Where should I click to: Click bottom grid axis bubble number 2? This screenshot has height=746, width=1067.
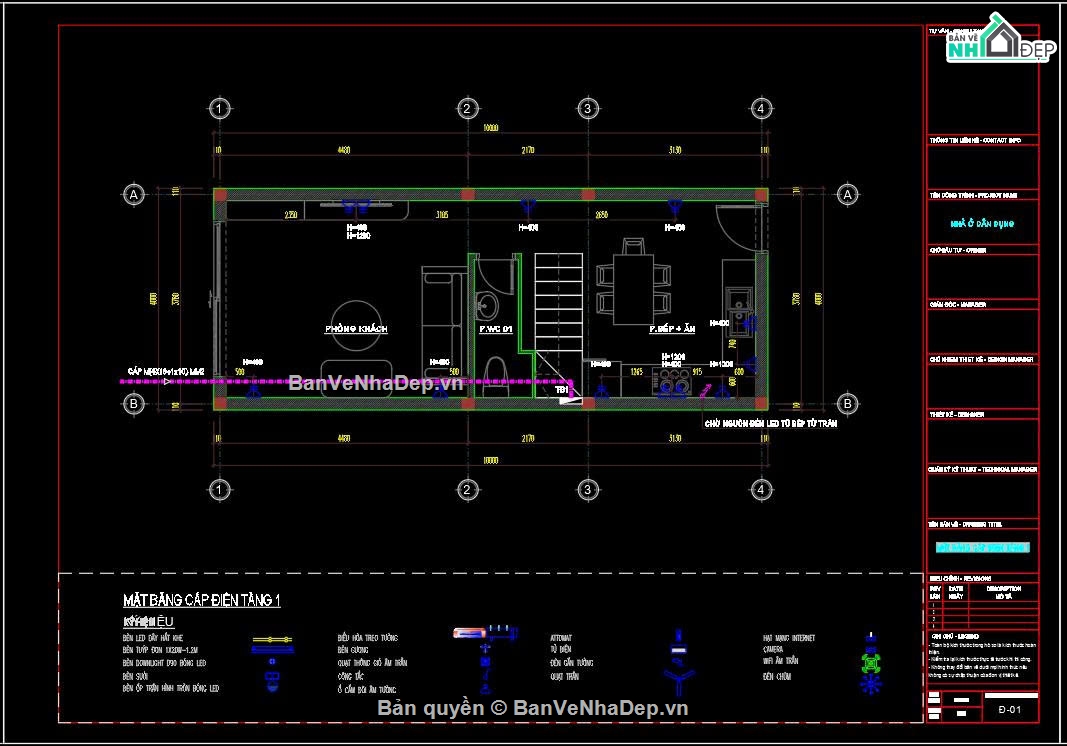click(466, 489)
